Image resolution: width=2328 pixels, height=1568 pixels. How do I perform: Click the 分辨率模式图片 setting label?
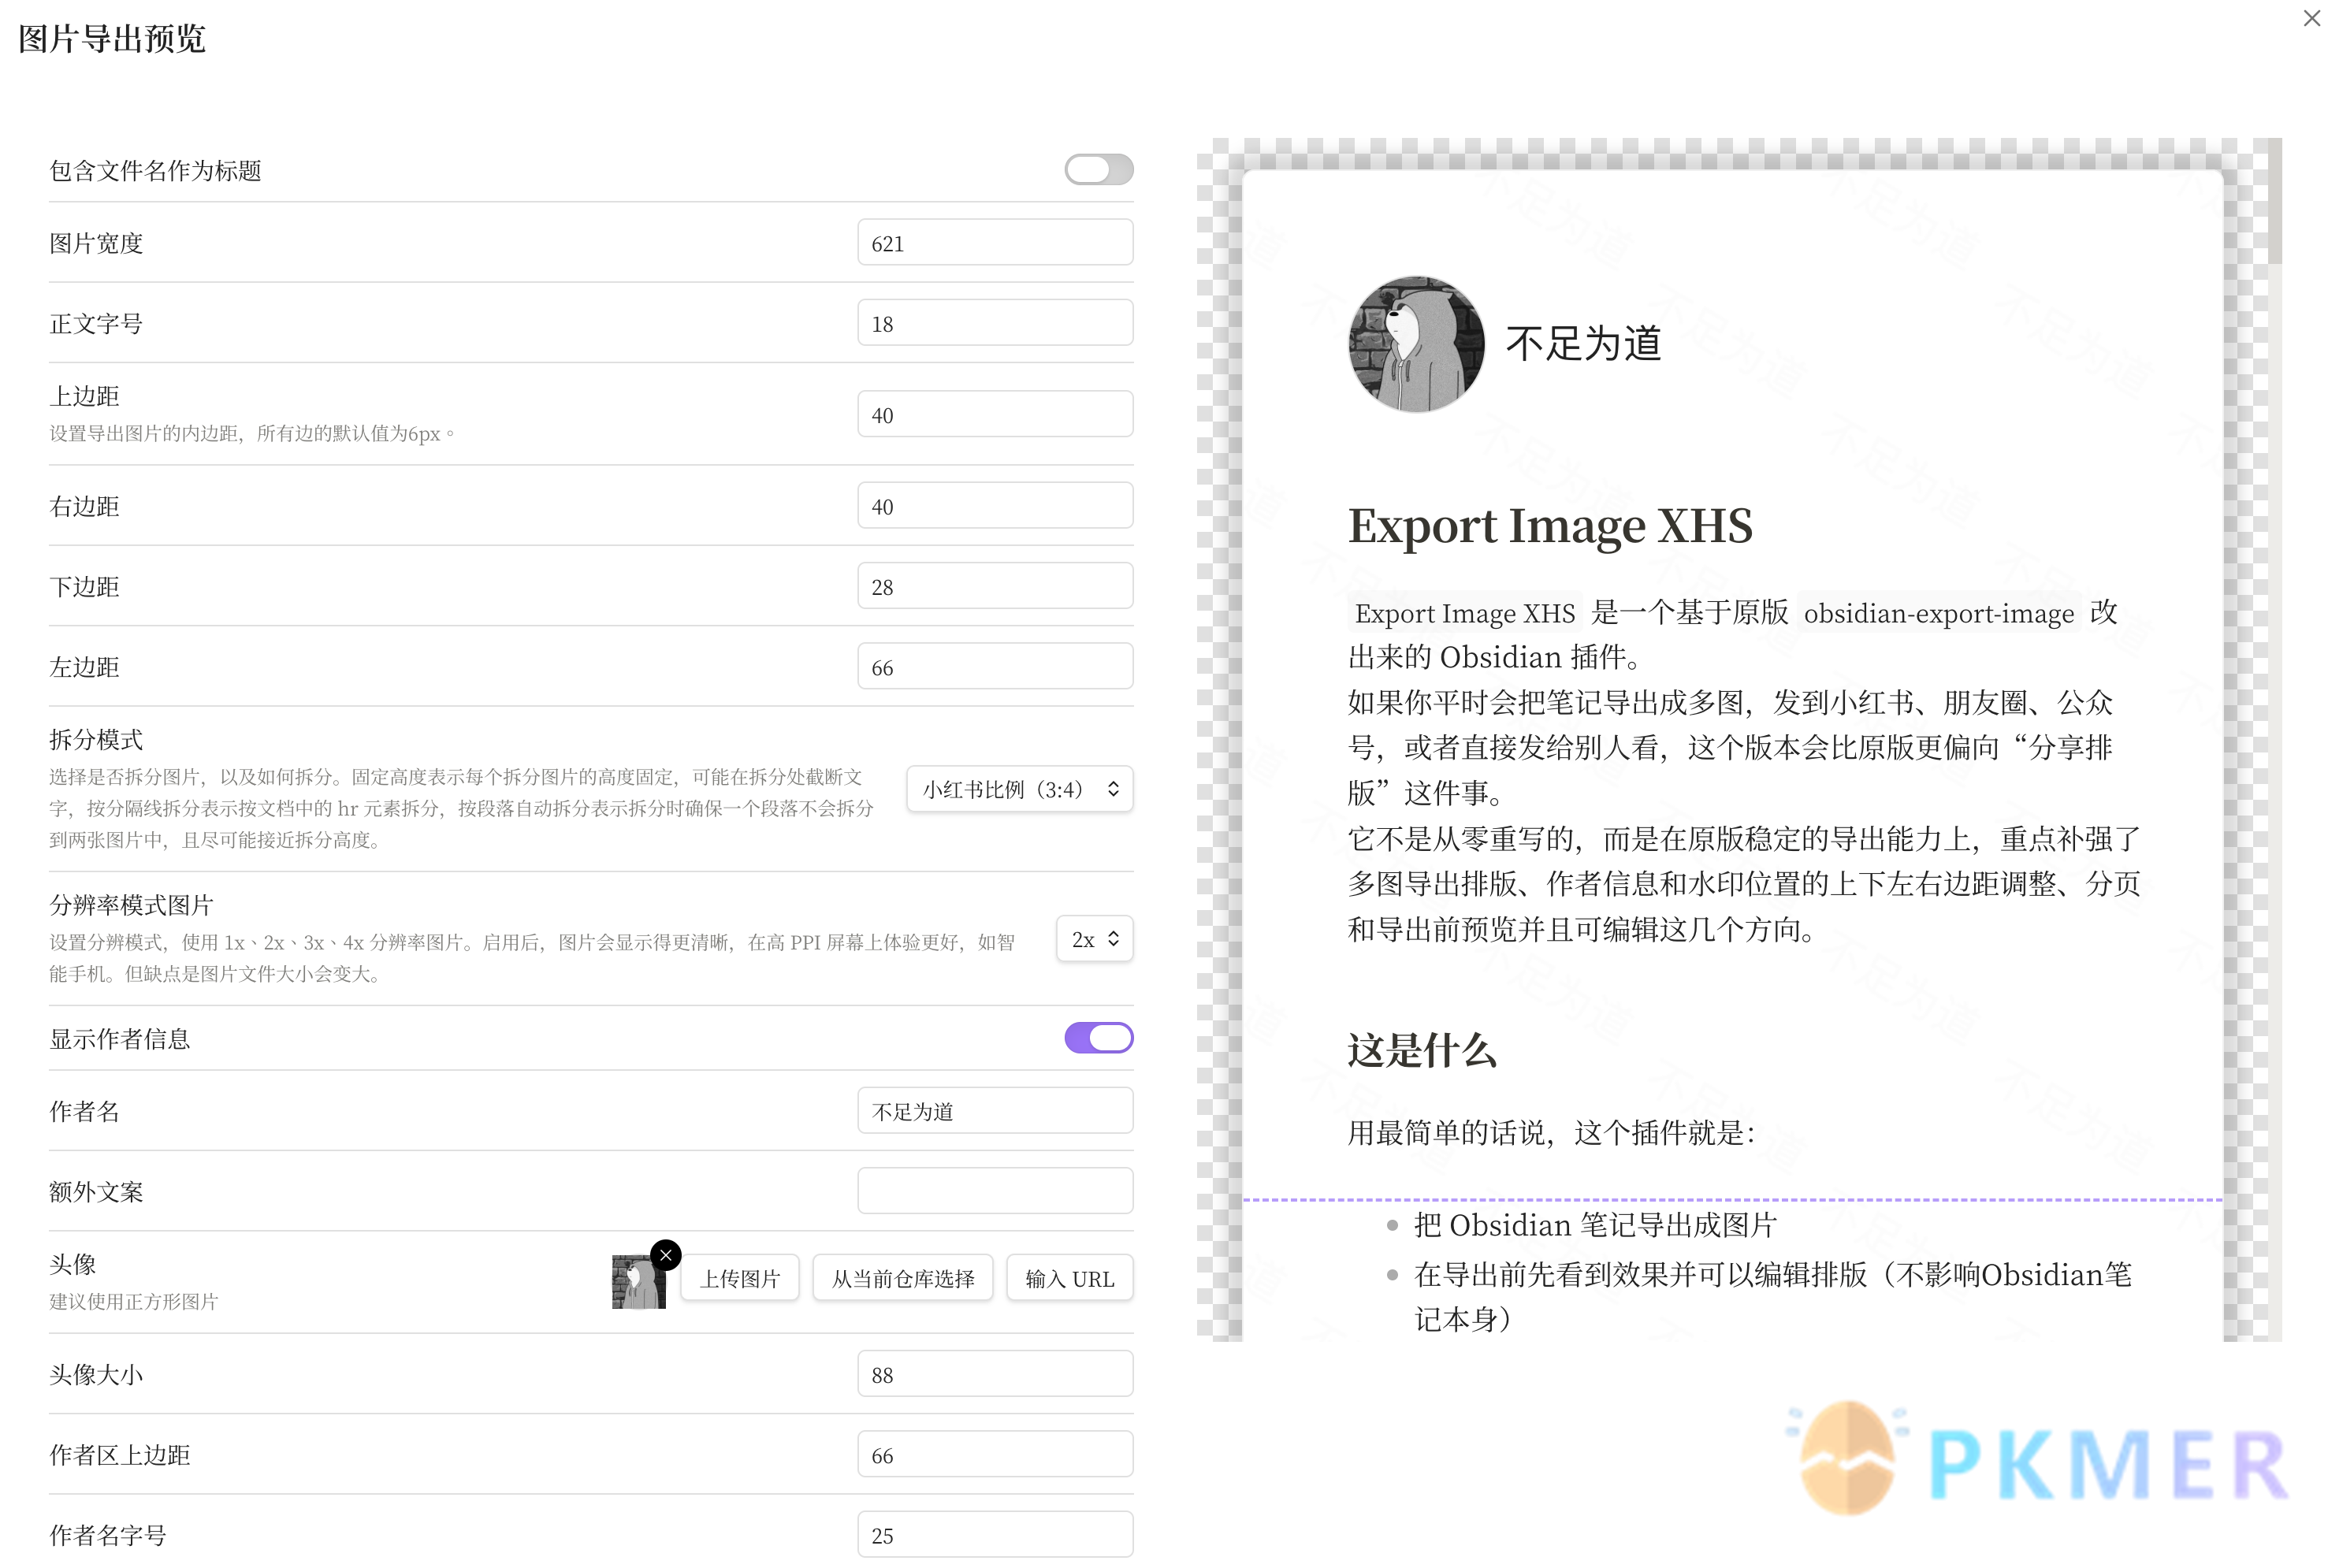pos(131,905)
